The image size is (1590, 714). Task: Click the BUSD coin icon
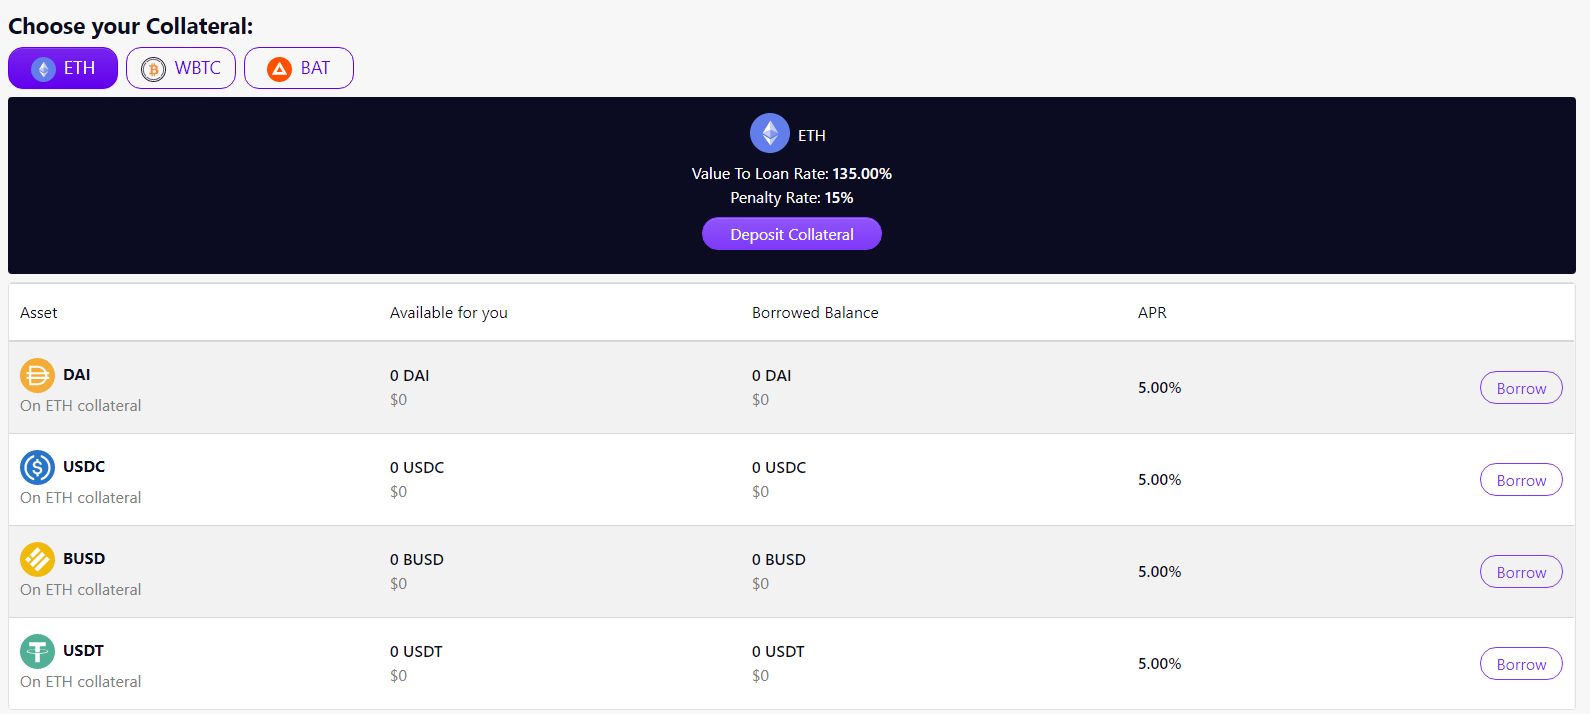click(37, 560)
